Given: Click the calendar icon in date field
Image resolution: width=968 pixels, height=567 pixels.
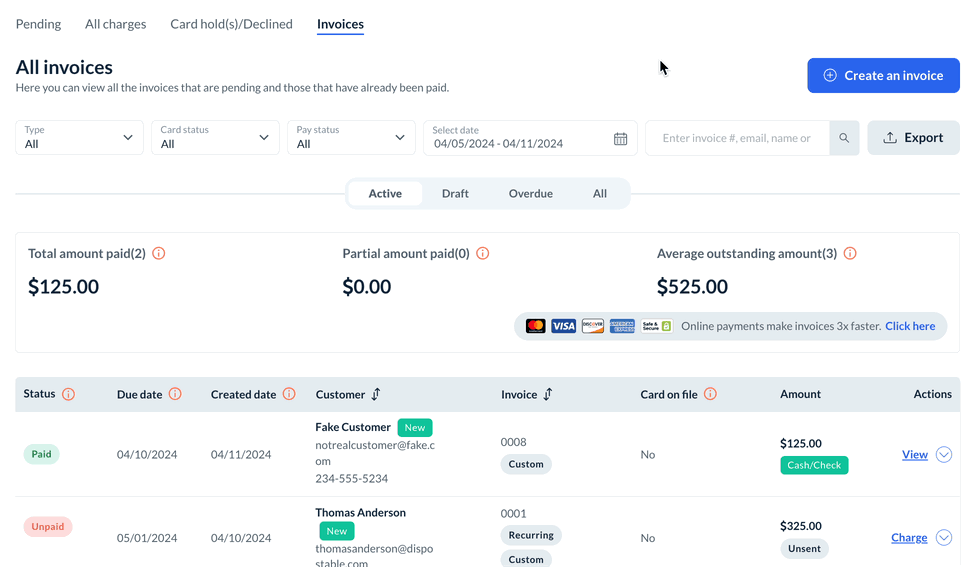Looking at the screenshot, I should (620, 139).
